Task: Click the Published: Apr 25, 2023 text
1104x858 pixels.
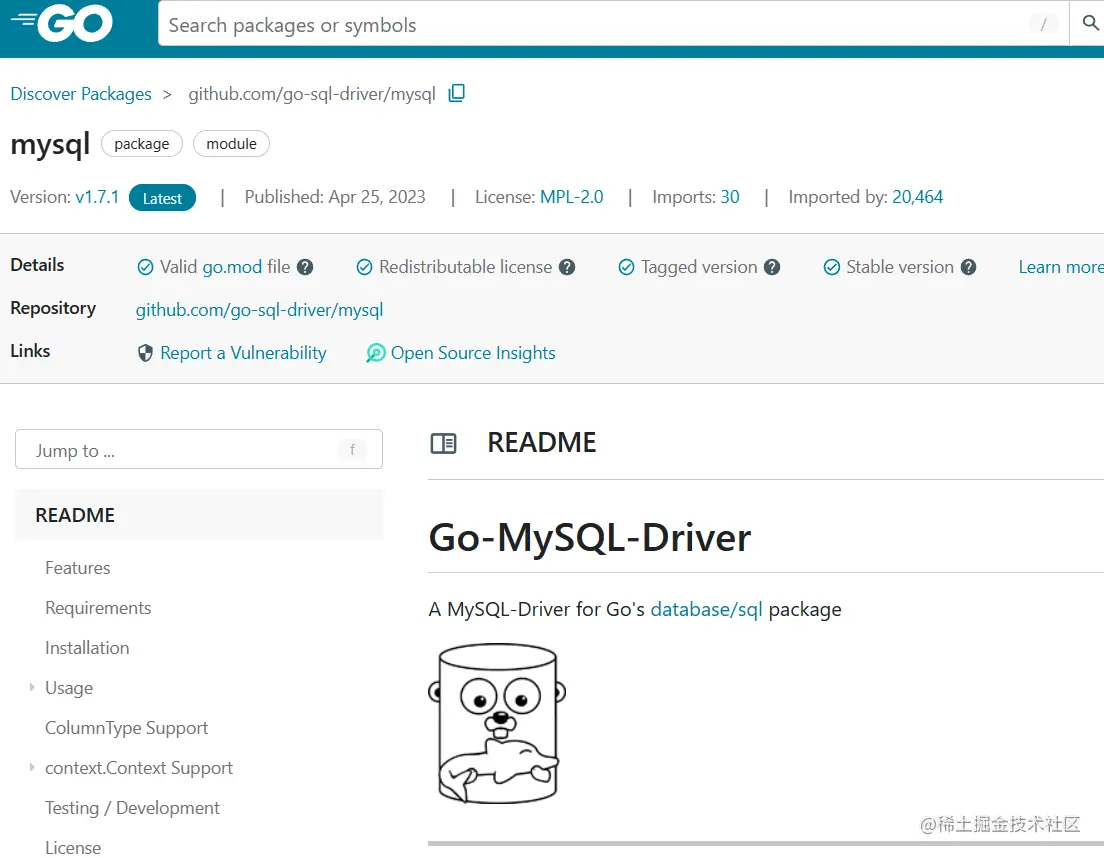Action: point(335,197)
